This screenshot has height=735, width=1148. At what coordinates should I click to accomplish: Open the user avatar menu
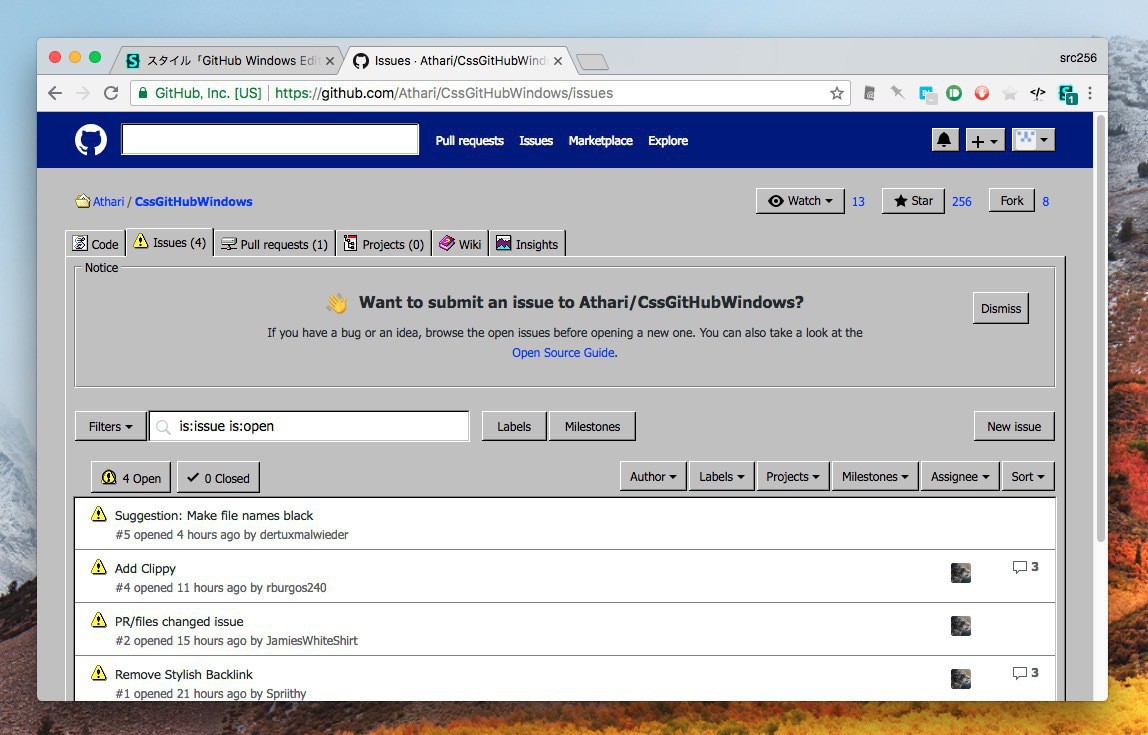coord(1033,140)
